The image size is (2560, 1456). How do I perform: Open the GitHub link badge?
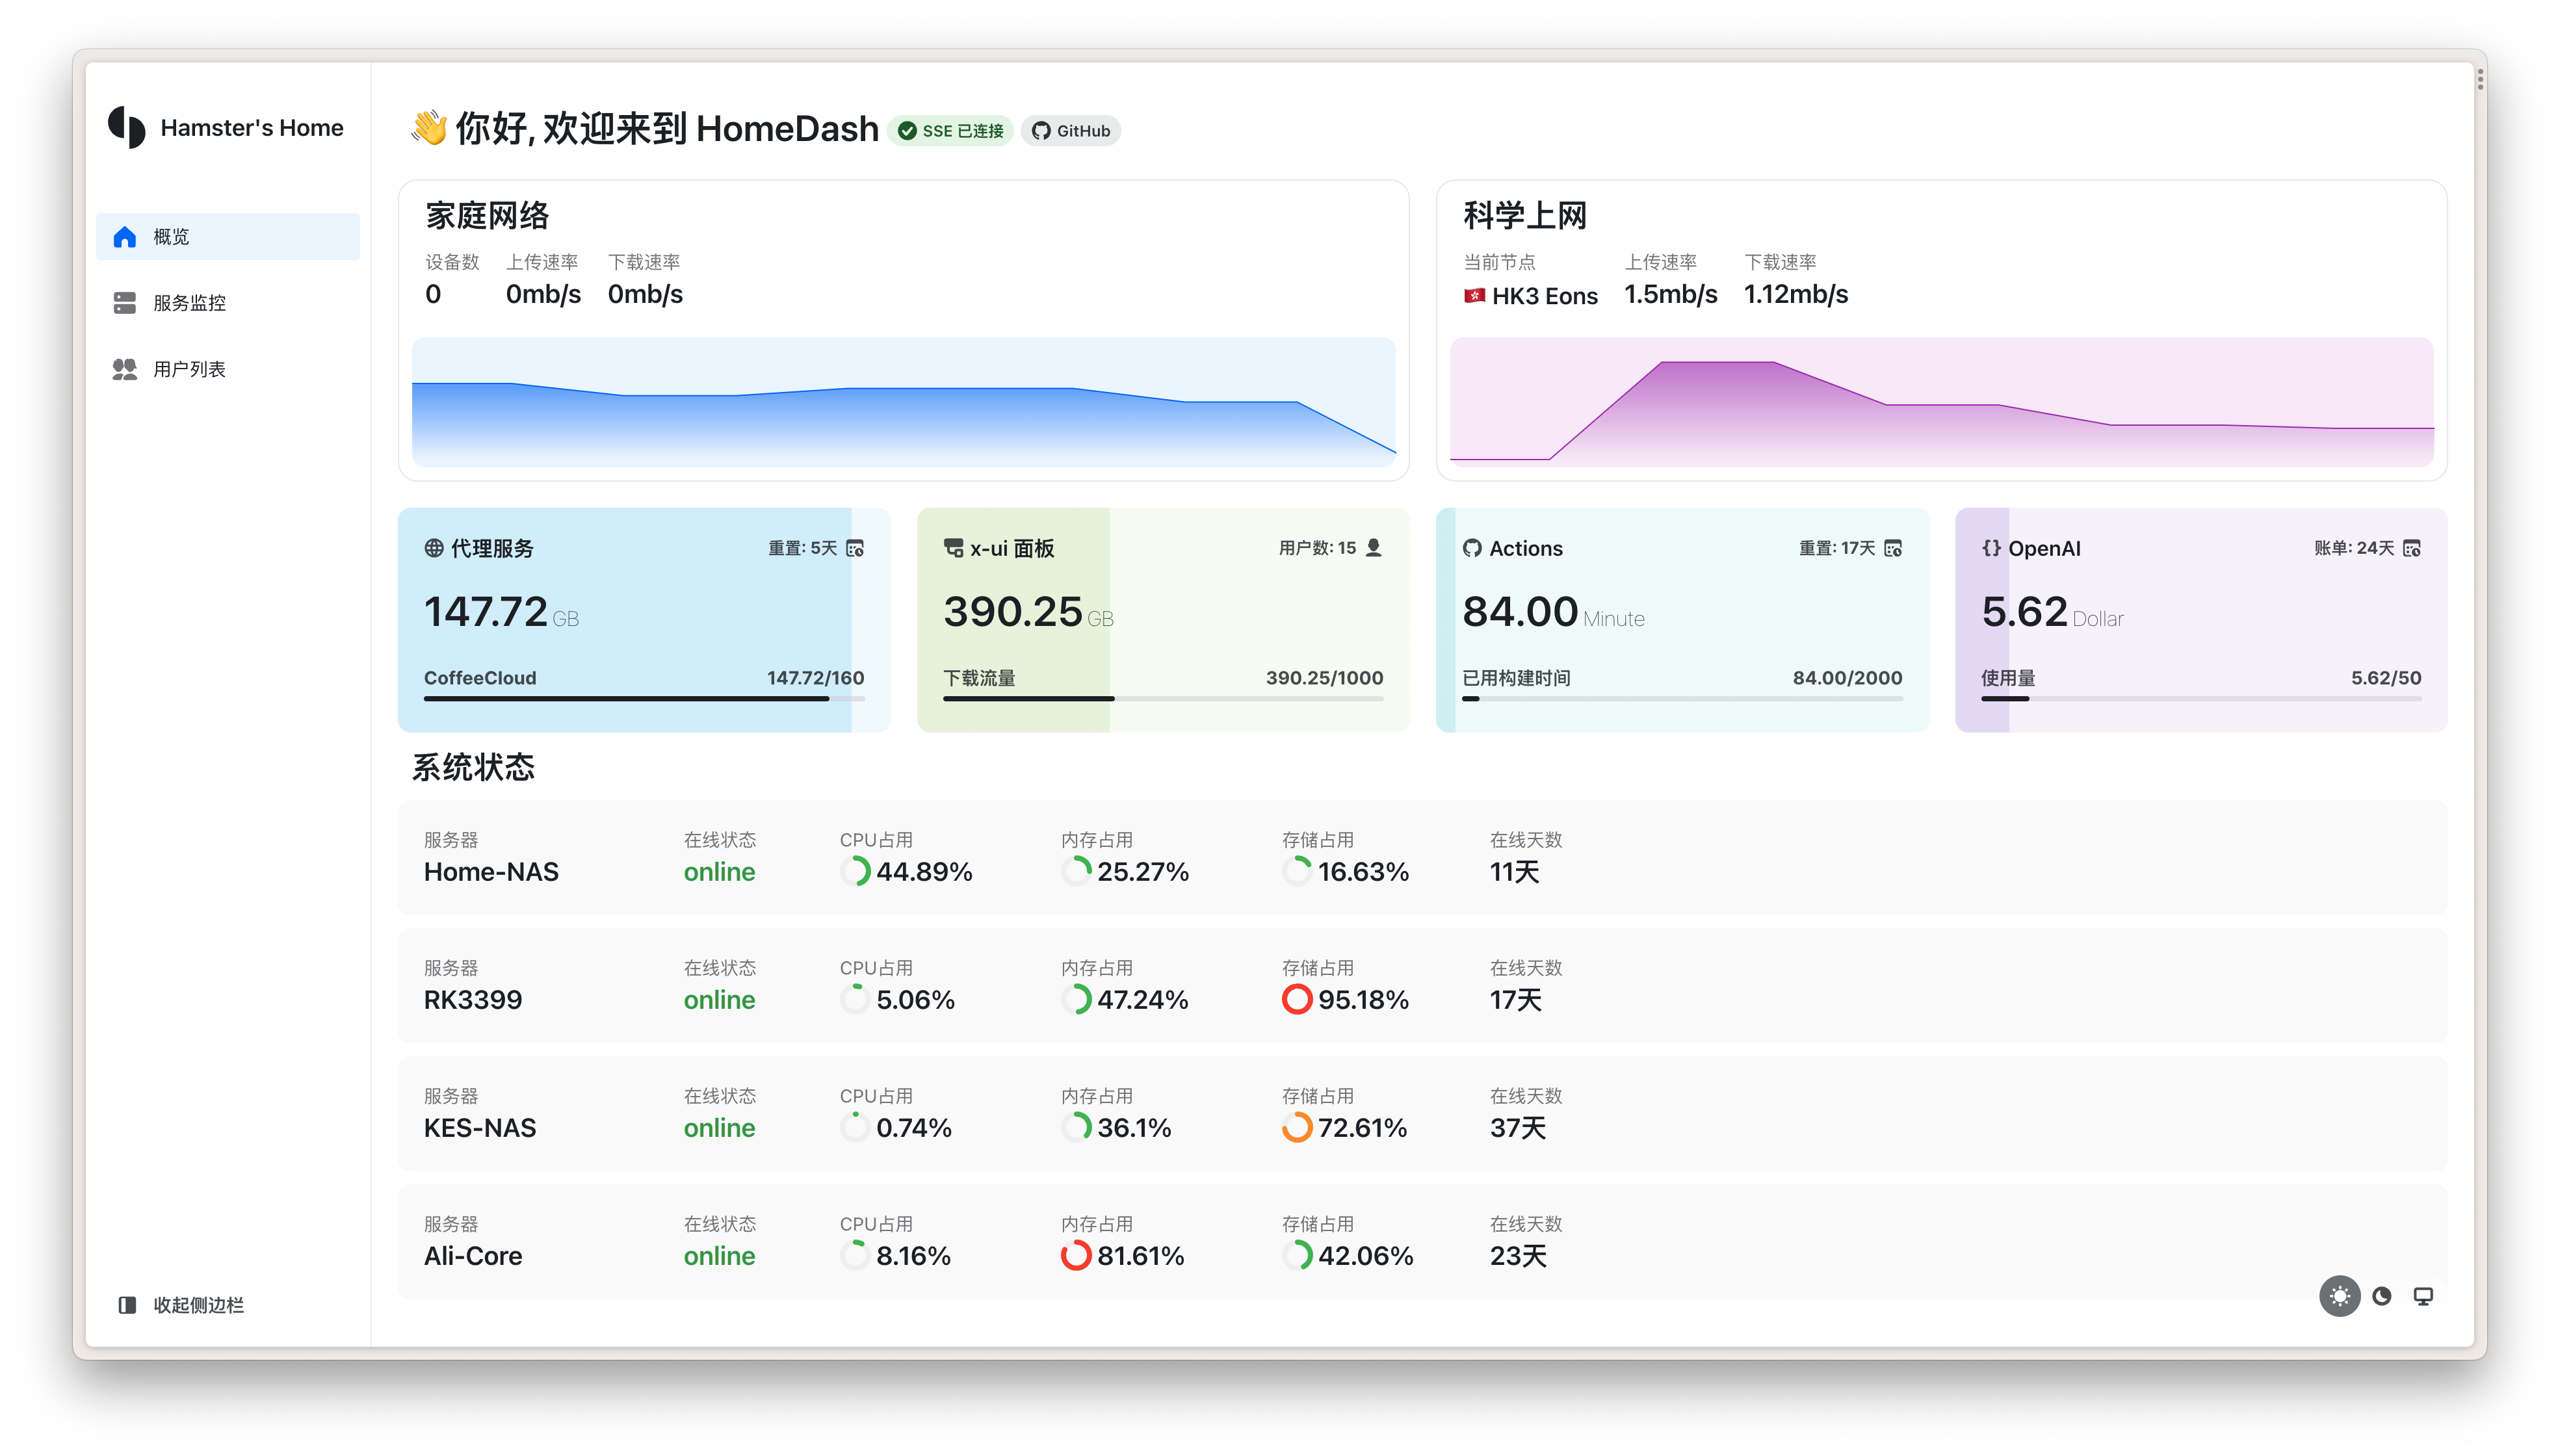[x=1070, y=131]
